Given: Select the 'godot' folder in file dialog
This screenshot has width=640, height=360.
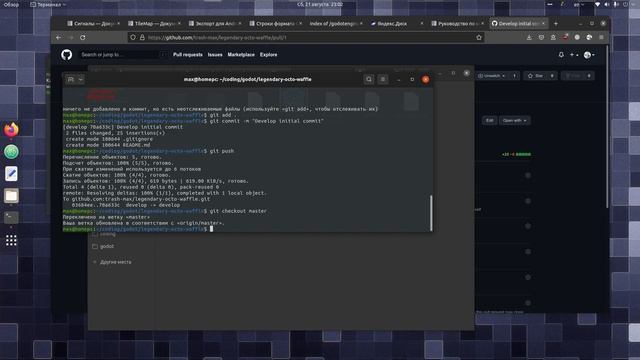Looking at the screenshot, I should pyautogui.click(x=103, y=247).
